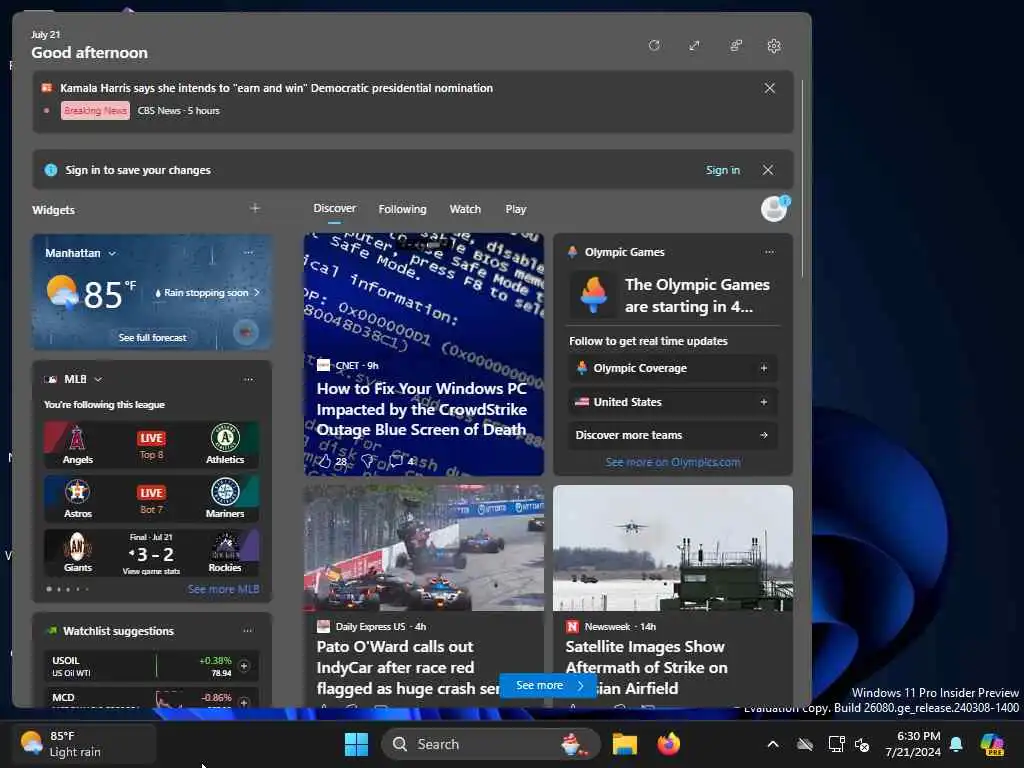Click the Breaking News tag
The width and height of the screenshot is (1024, 768).
pos(95,110)
